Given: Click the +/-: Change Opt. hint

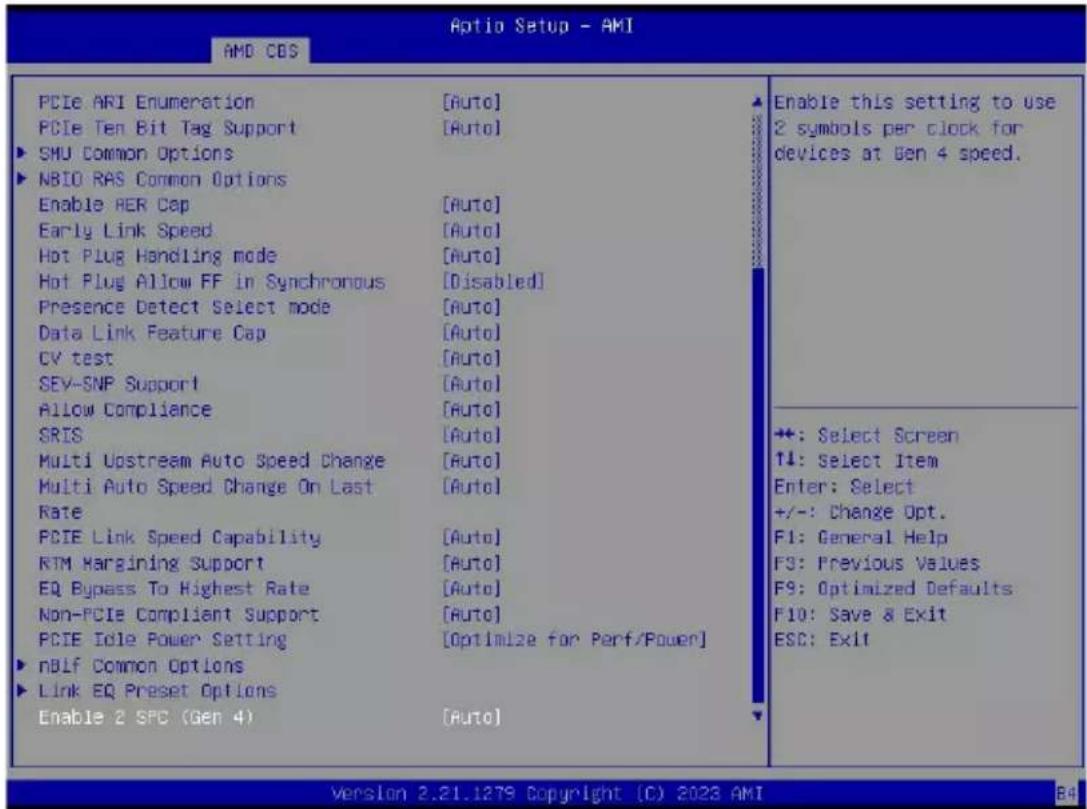Looking at the screenshot, I should tap(860, 512).
